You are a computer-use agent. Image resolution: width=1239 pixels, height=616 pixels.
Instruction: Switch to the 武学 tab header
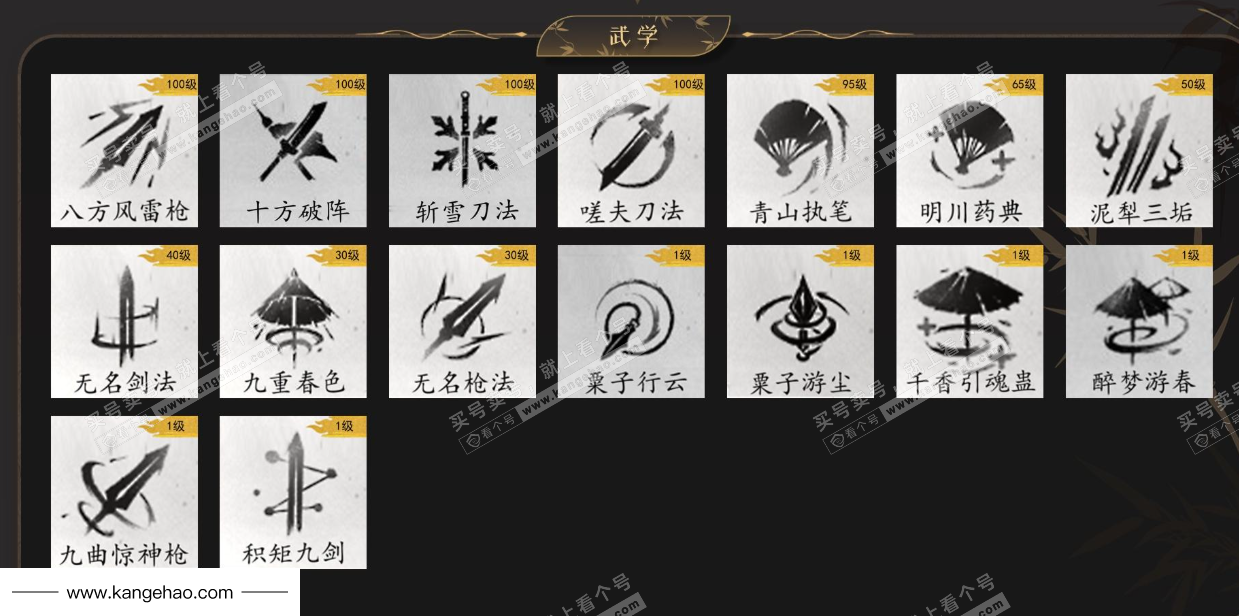point(634,36)
